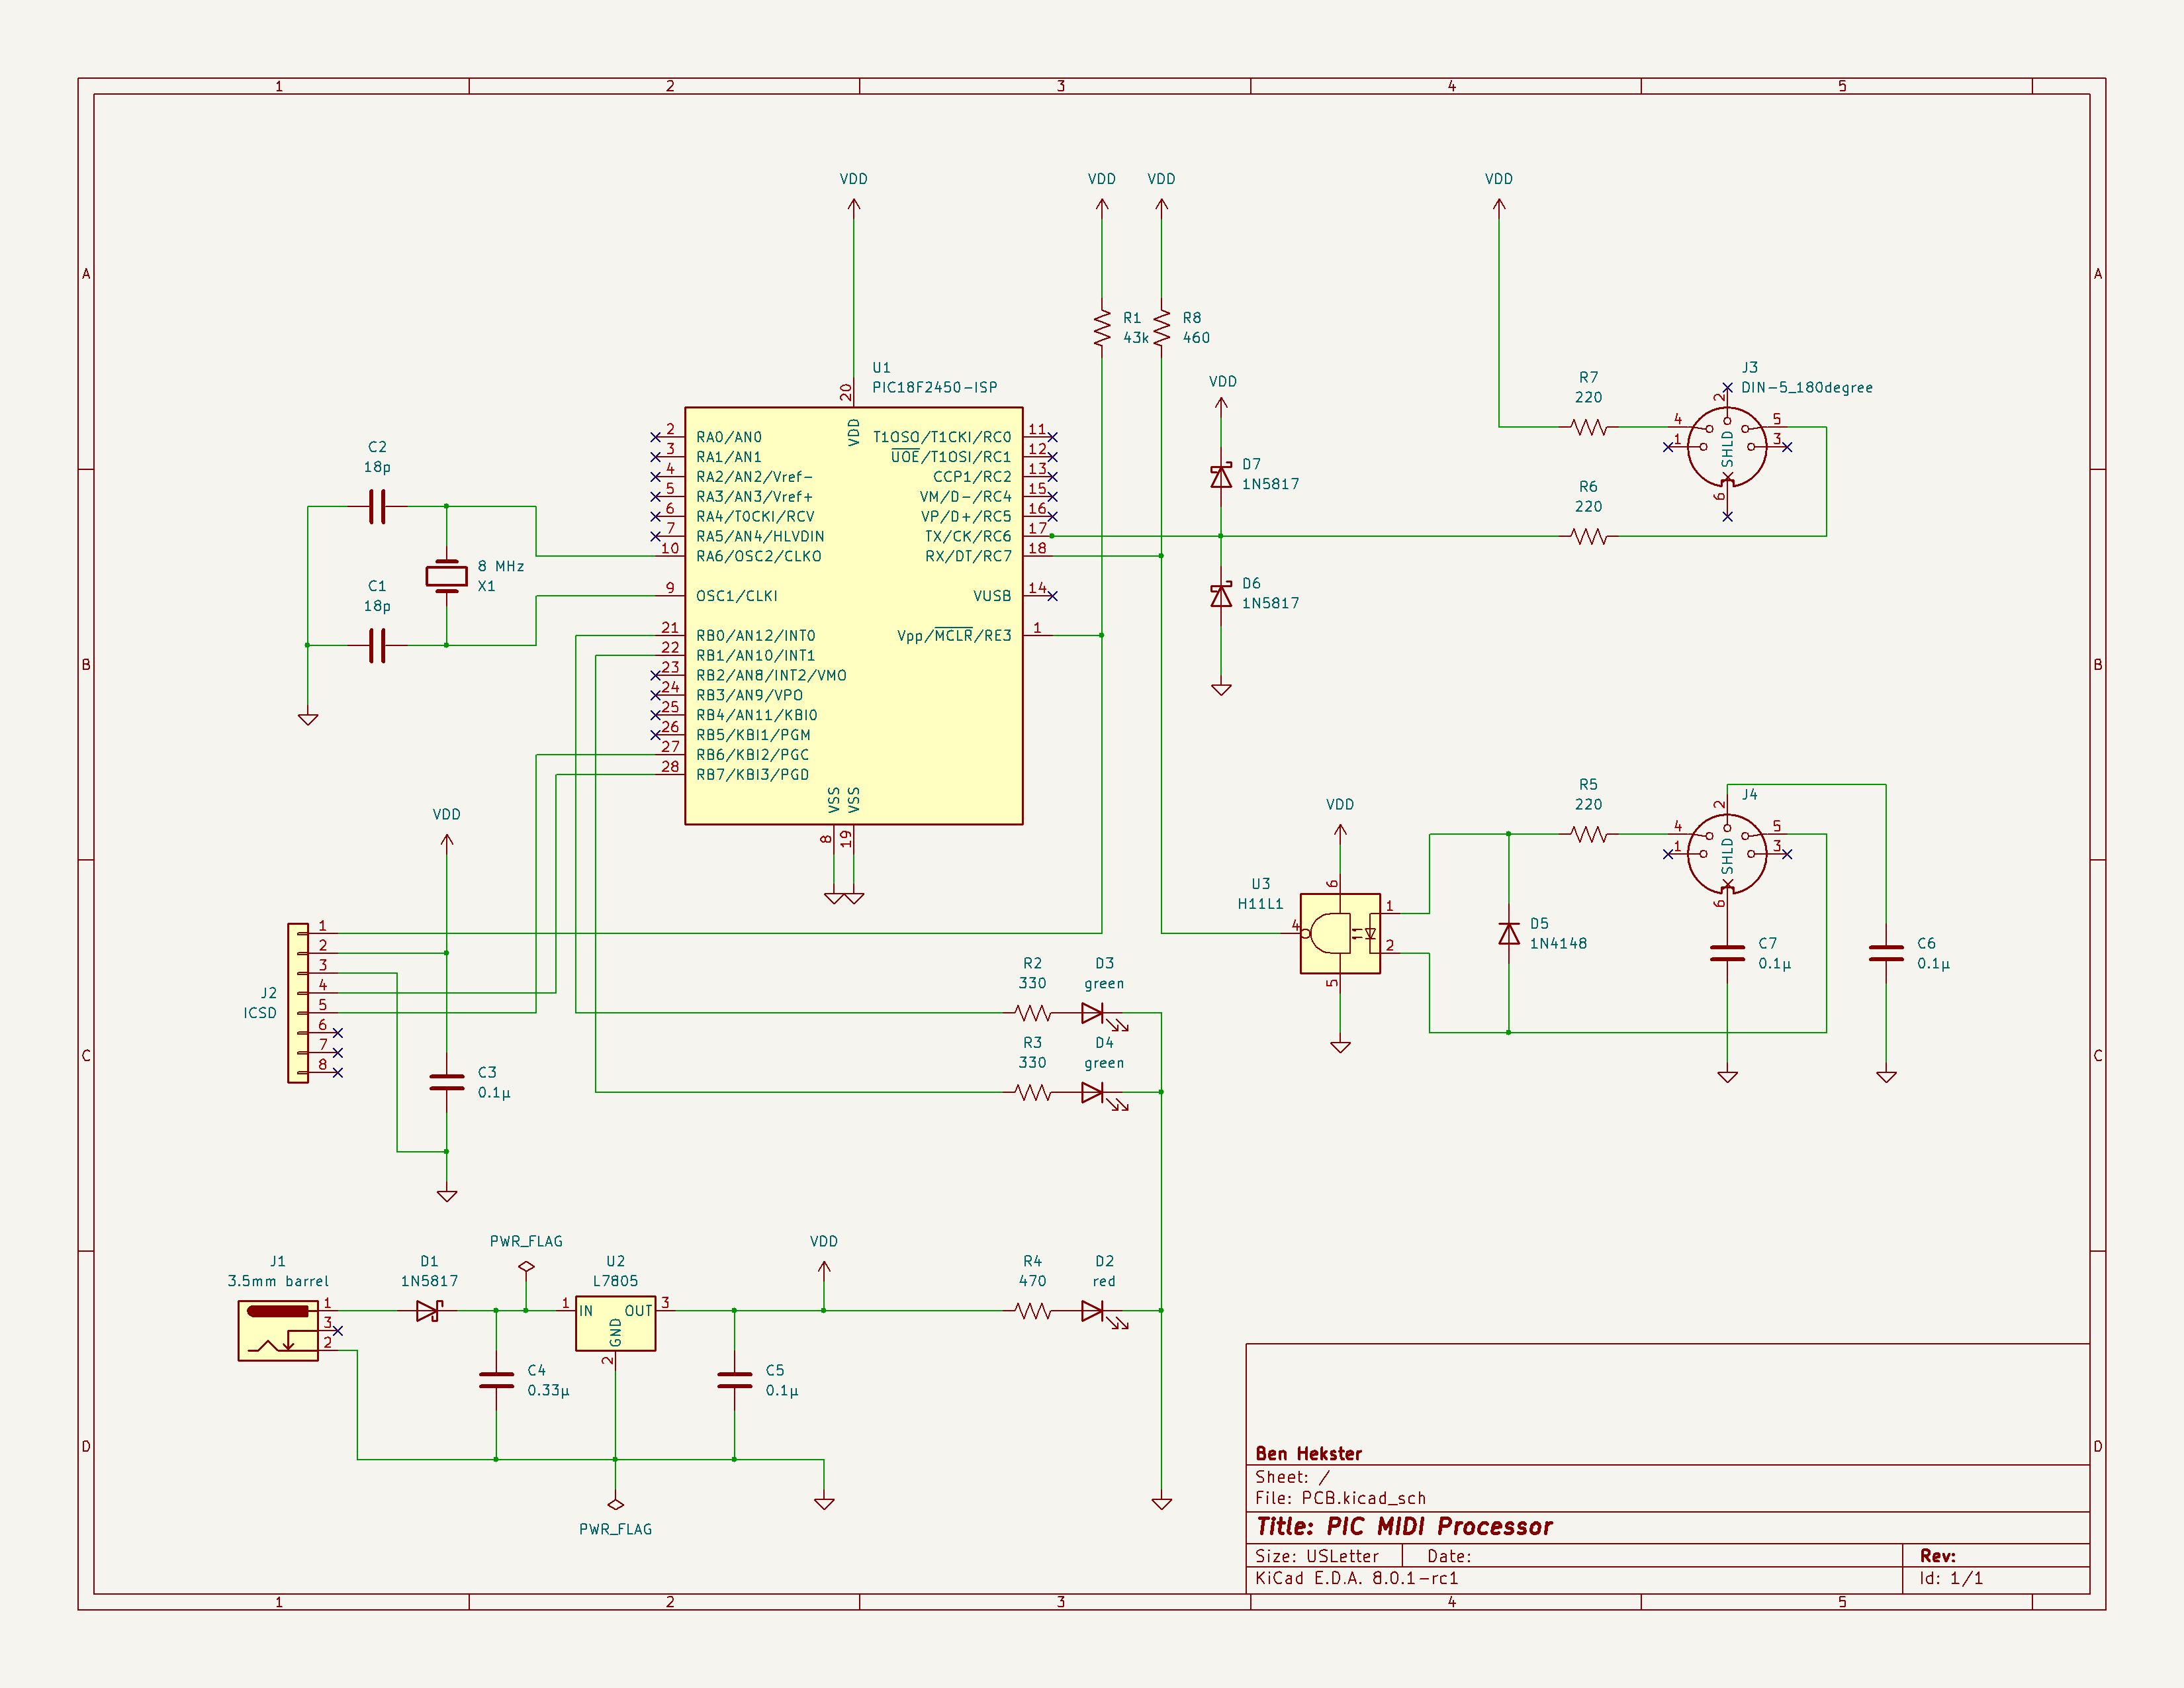Select resistor R2 330 symbol
This screenshot has width=2184, height=1688.
click(x=1032, y=1013)
